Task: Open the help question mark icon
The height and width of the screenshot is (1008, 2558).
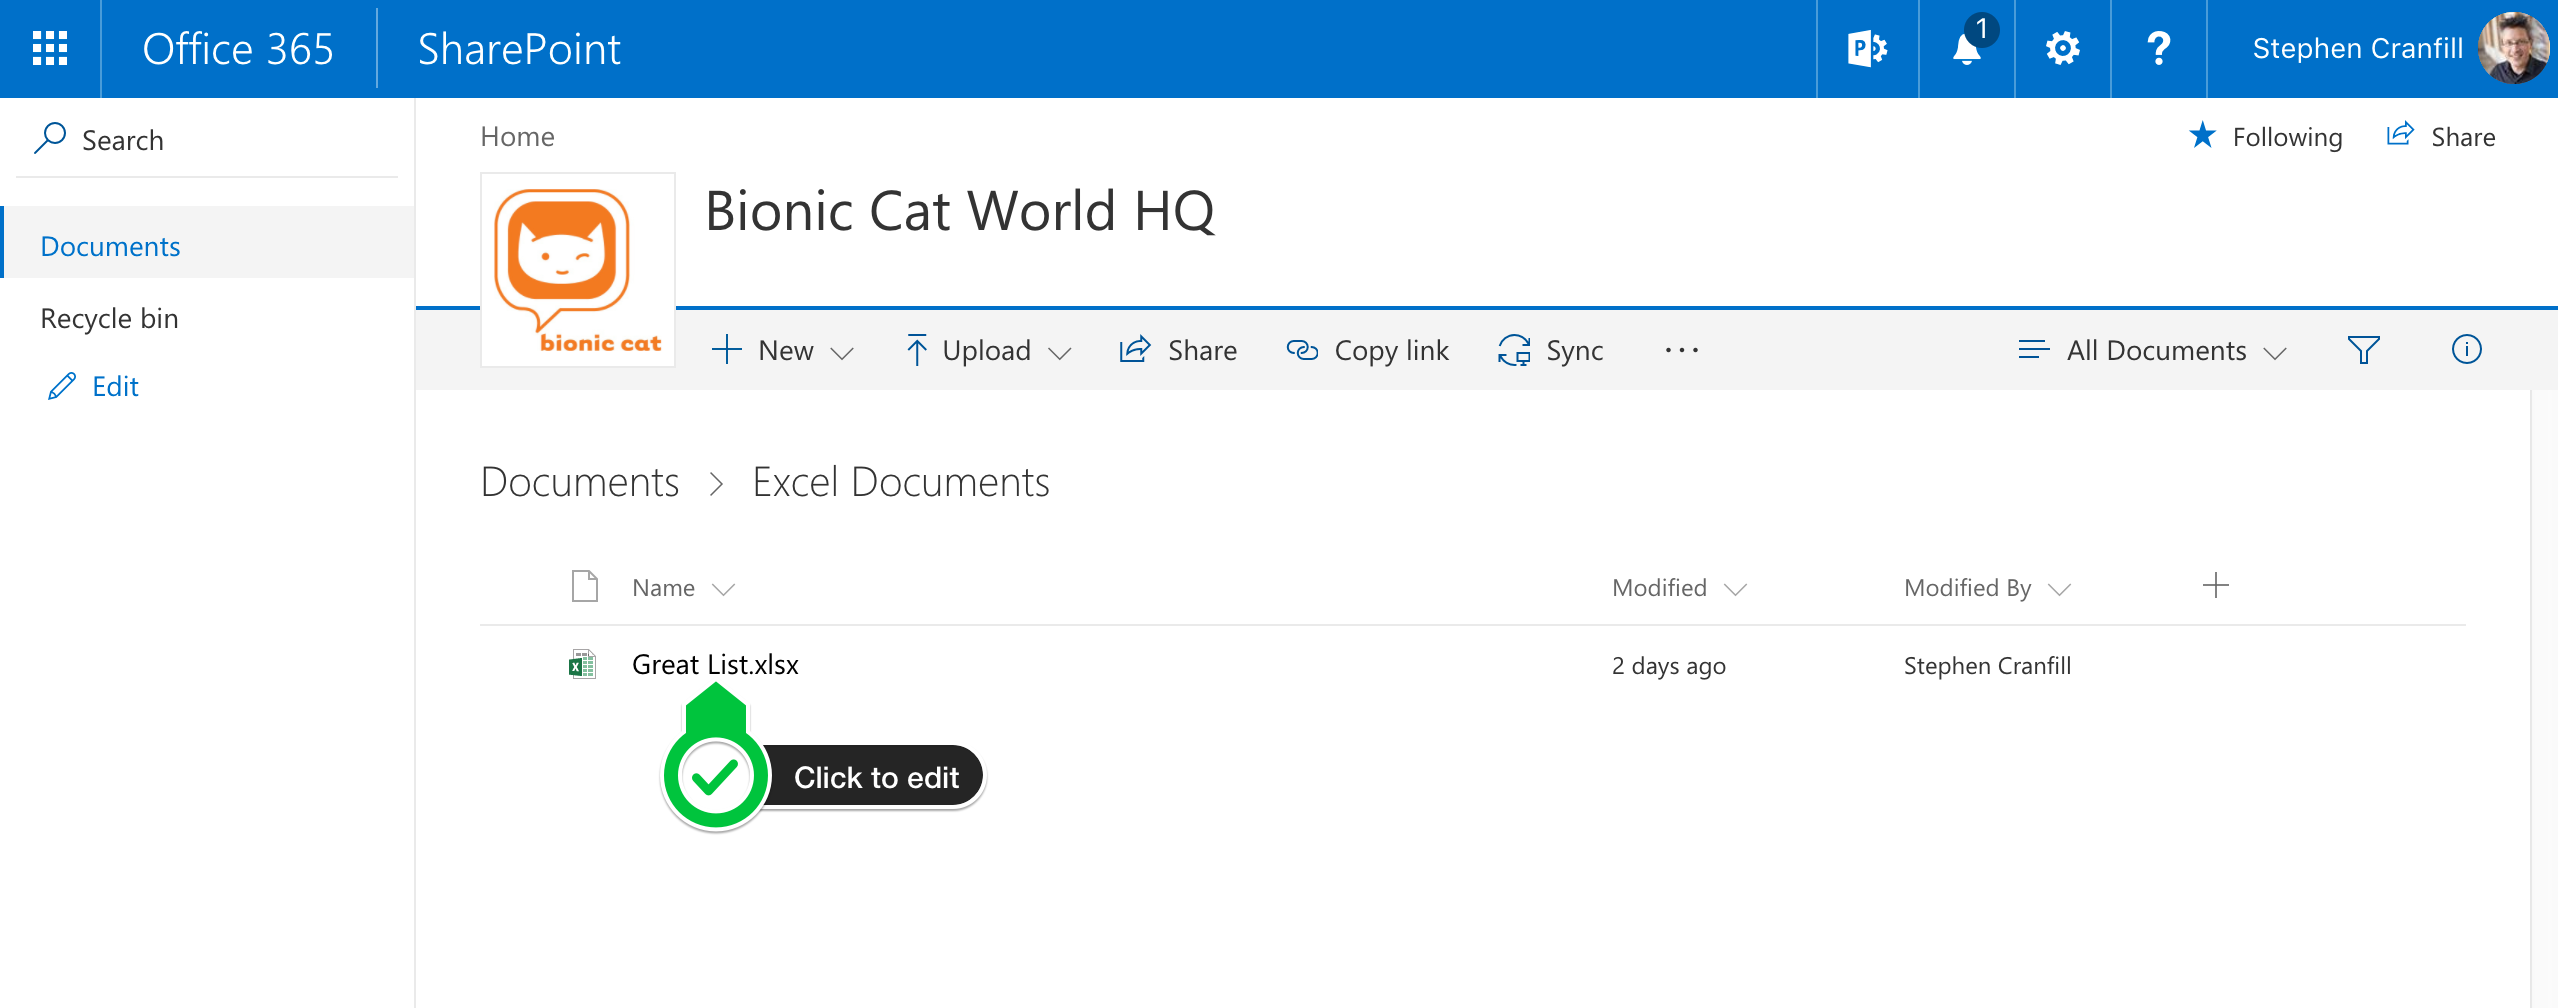Action: (x=2158, y=48)
